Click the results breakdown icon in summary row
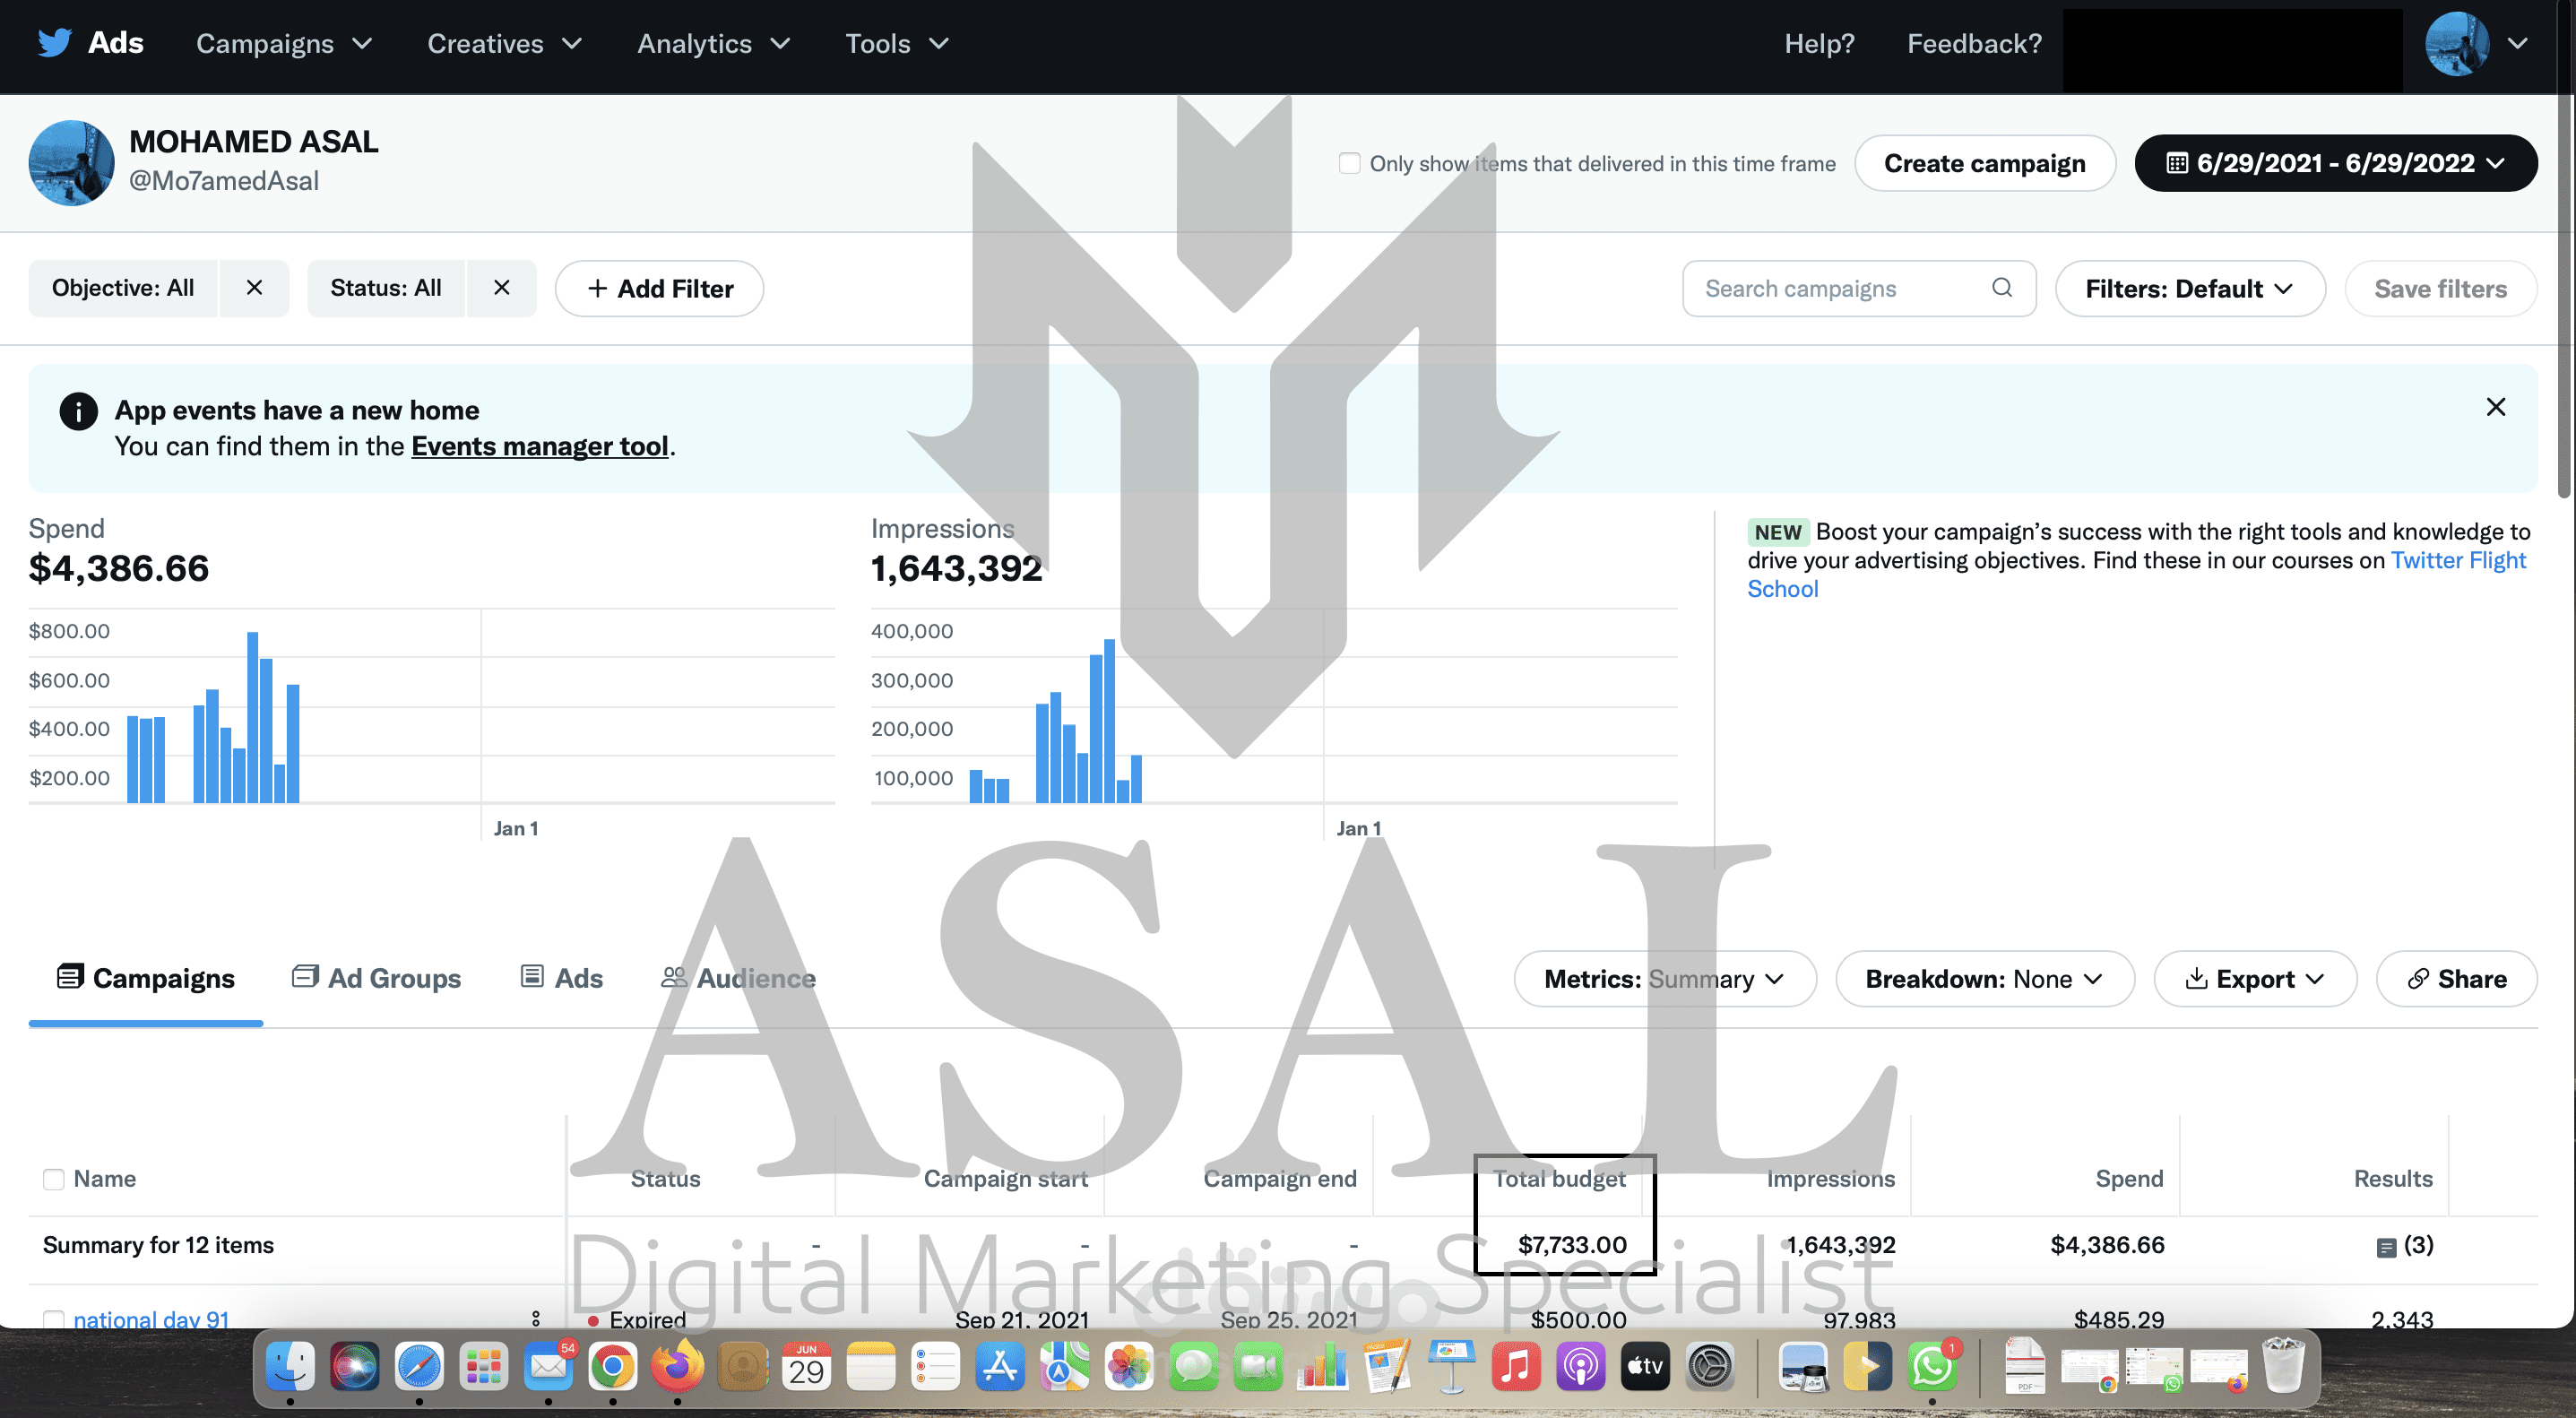Image resolution: width=2576 pixels, height=1418 pixels. point(2386,1246)
